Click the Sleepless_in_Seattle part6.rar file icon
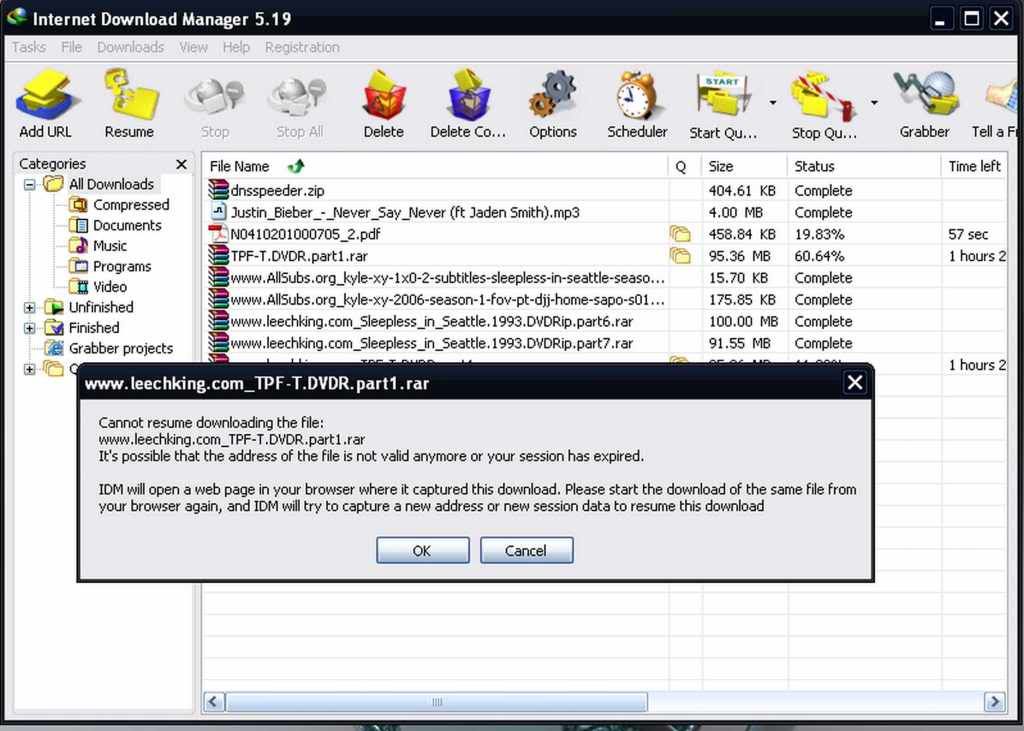 [218, 321]
